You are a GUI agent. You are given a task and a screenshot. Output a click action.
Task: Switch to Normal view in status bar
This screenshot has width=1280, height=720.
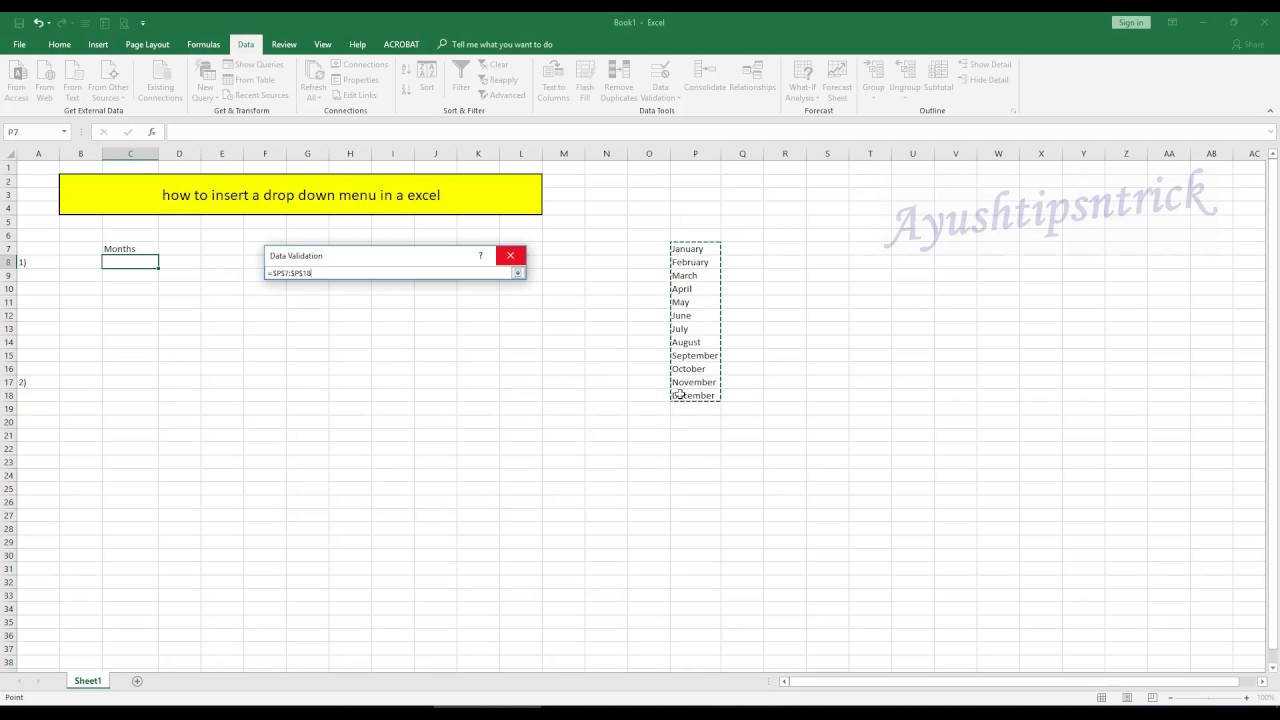point(1102,697)
